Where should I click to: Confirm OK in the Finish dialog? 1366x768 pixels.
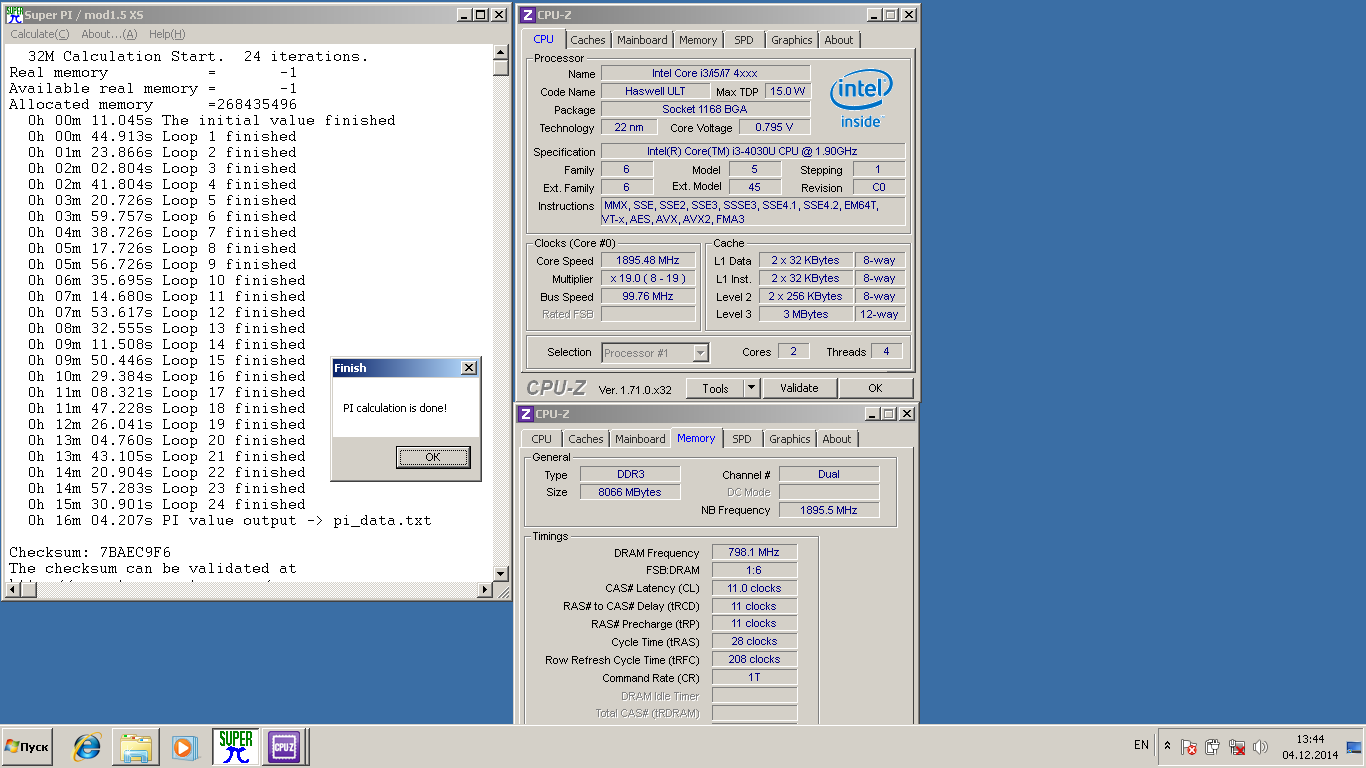tap(433, 457)
